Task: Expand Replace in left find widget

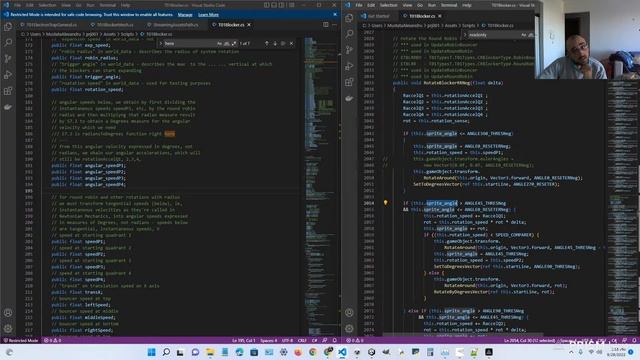Action: tap(161, 43)
